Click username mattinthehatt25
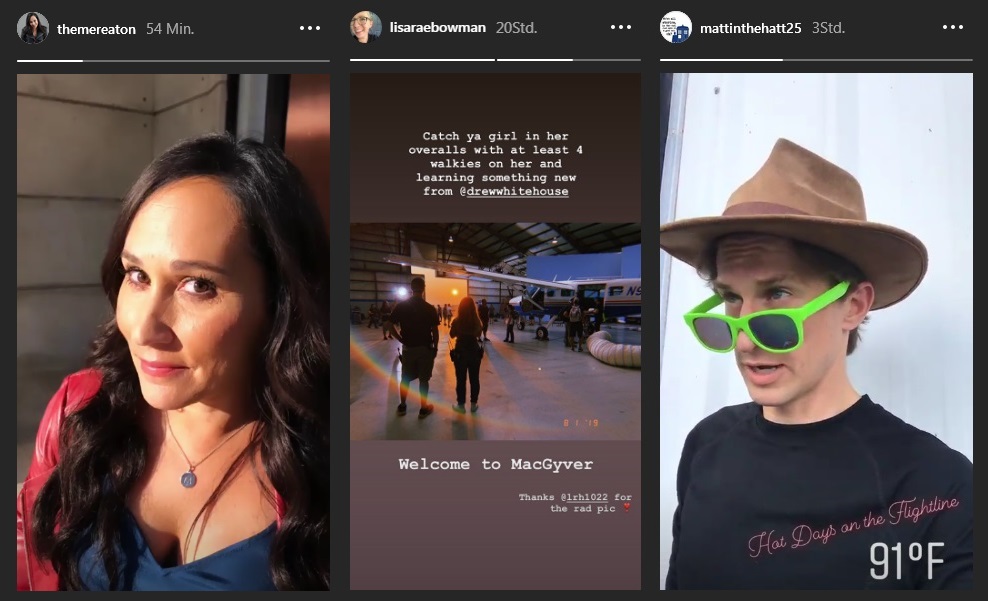This screenshot has width=988, height=601. coord(750,28)
